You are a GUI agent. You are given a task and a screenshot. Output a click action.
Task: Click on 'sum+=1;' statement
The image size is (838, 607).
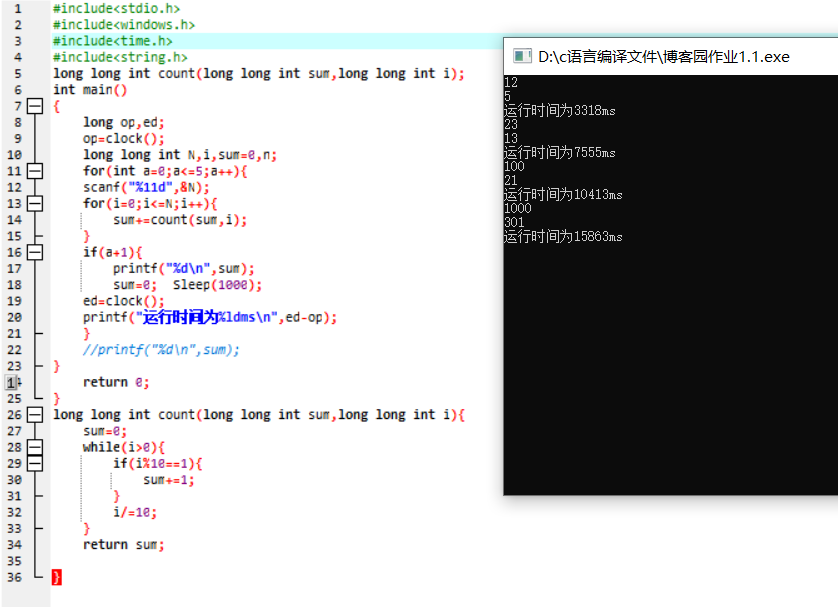click(x=169, y=480)
